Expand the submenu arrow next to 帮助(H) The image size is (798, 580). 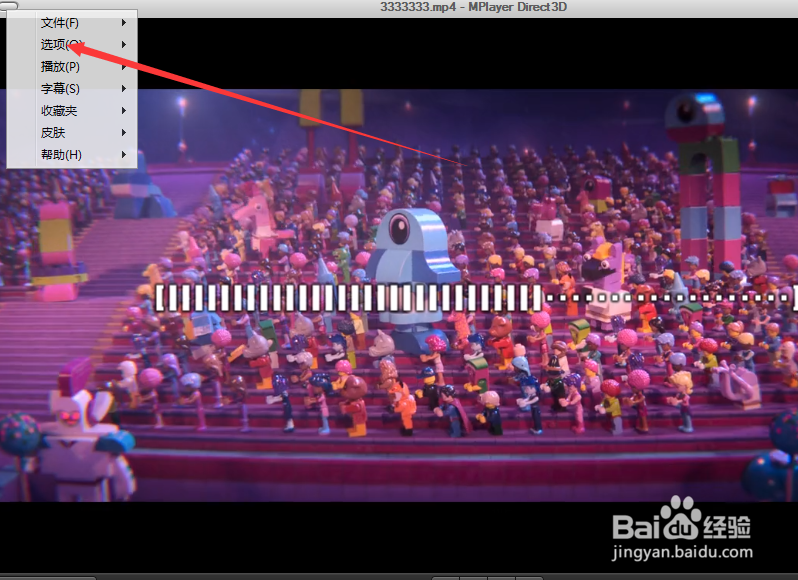click(124, 155)
